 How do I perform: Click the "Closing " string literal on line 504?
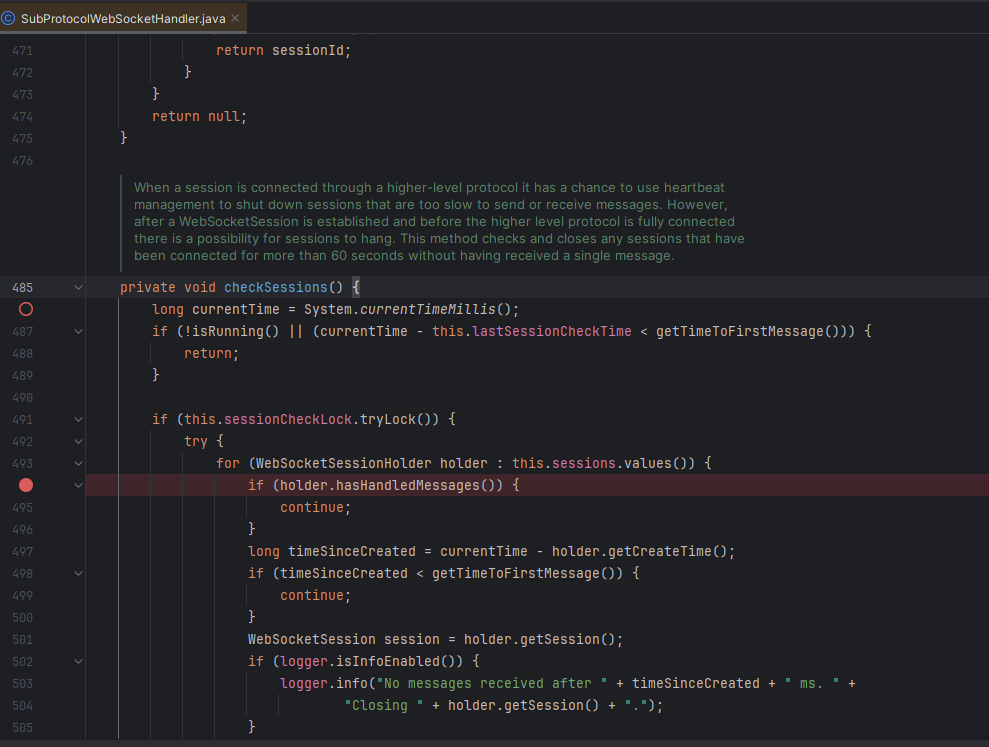point(383,705)
